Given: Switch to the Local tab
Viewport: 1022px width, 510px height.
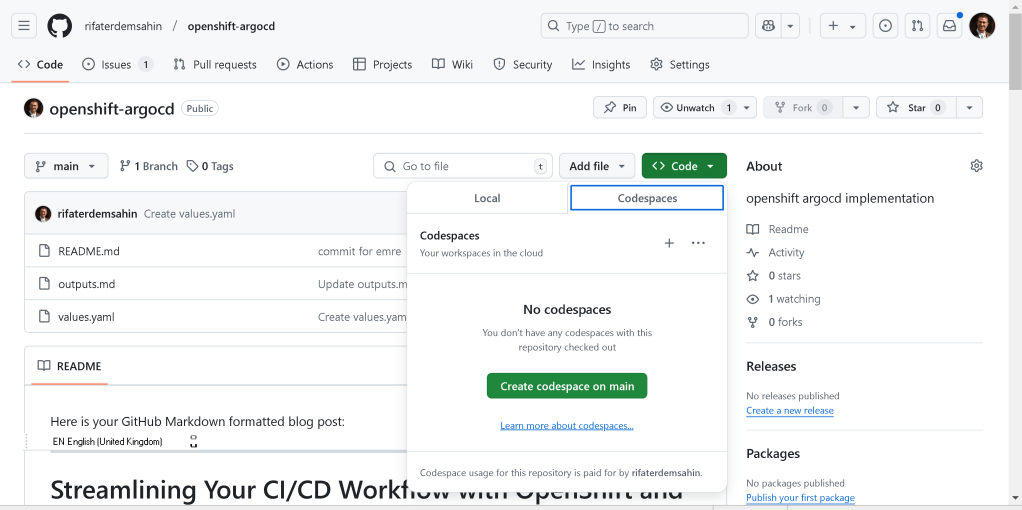Looking at the screenshot, I should [487, 198].
